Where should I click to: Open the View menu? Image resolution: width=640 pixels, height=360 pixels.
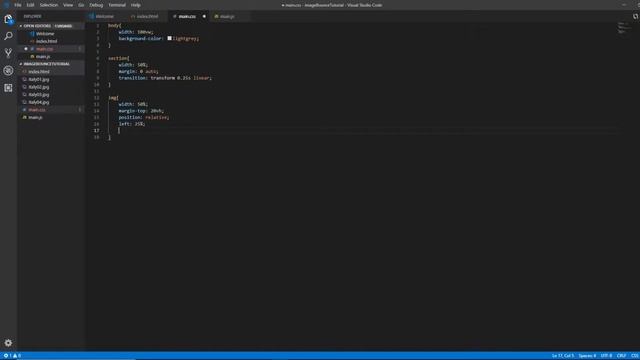[x=68, y=5]
